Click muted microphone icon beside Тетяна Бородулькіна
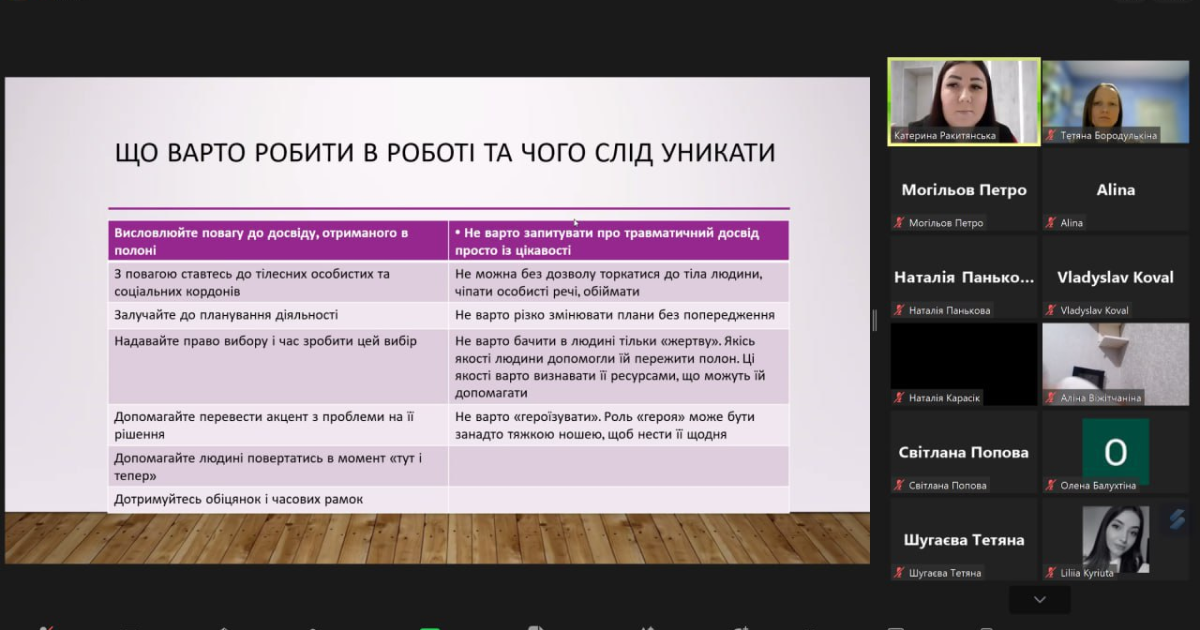This screenshot has width=1200, height=630. (1051, 136)
